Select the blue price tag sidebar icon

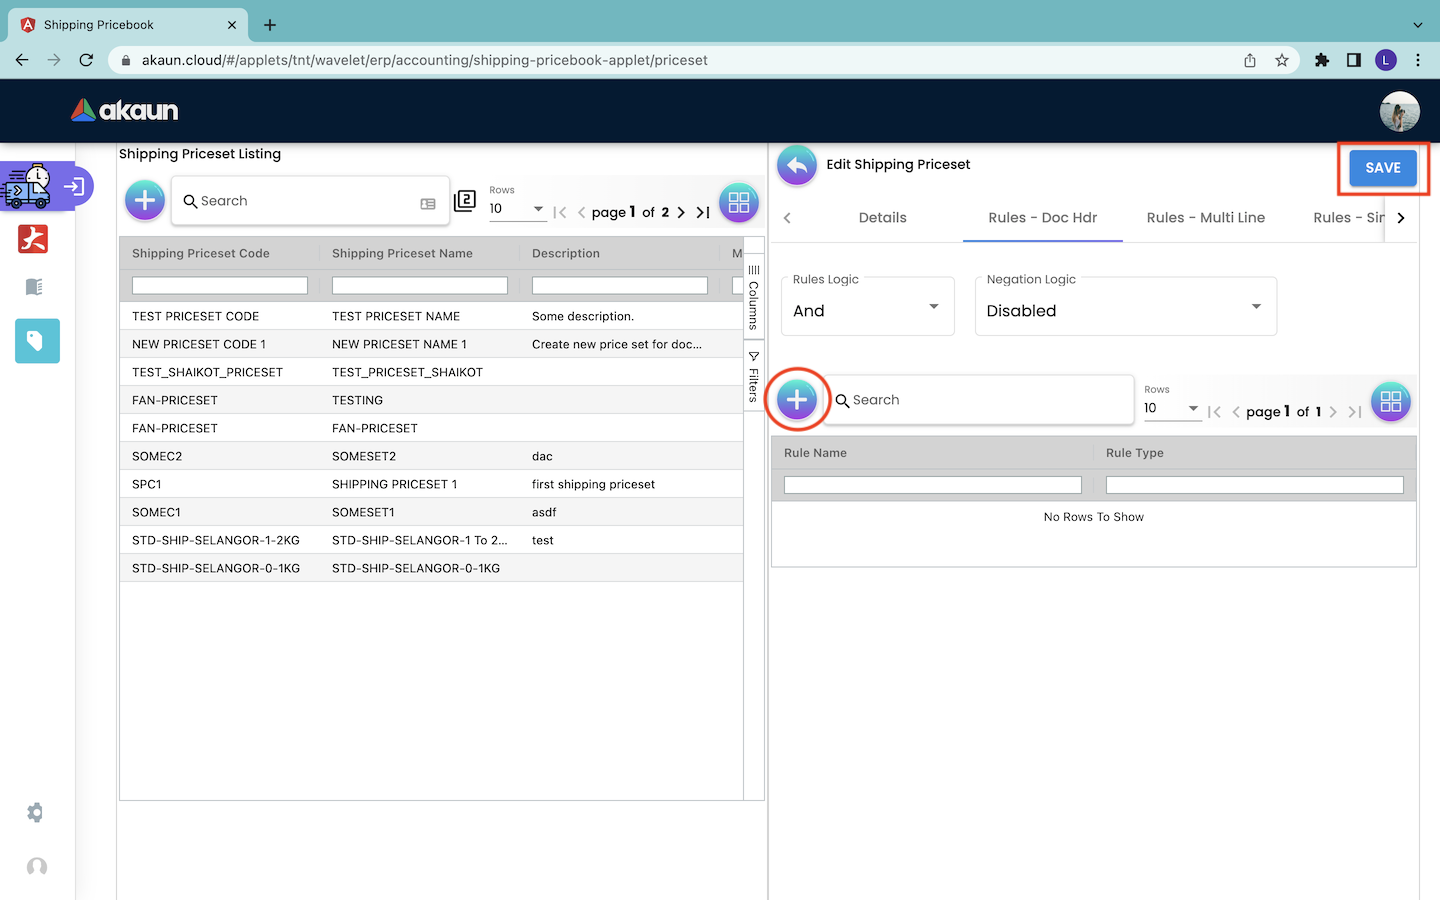tap(37, 341)
